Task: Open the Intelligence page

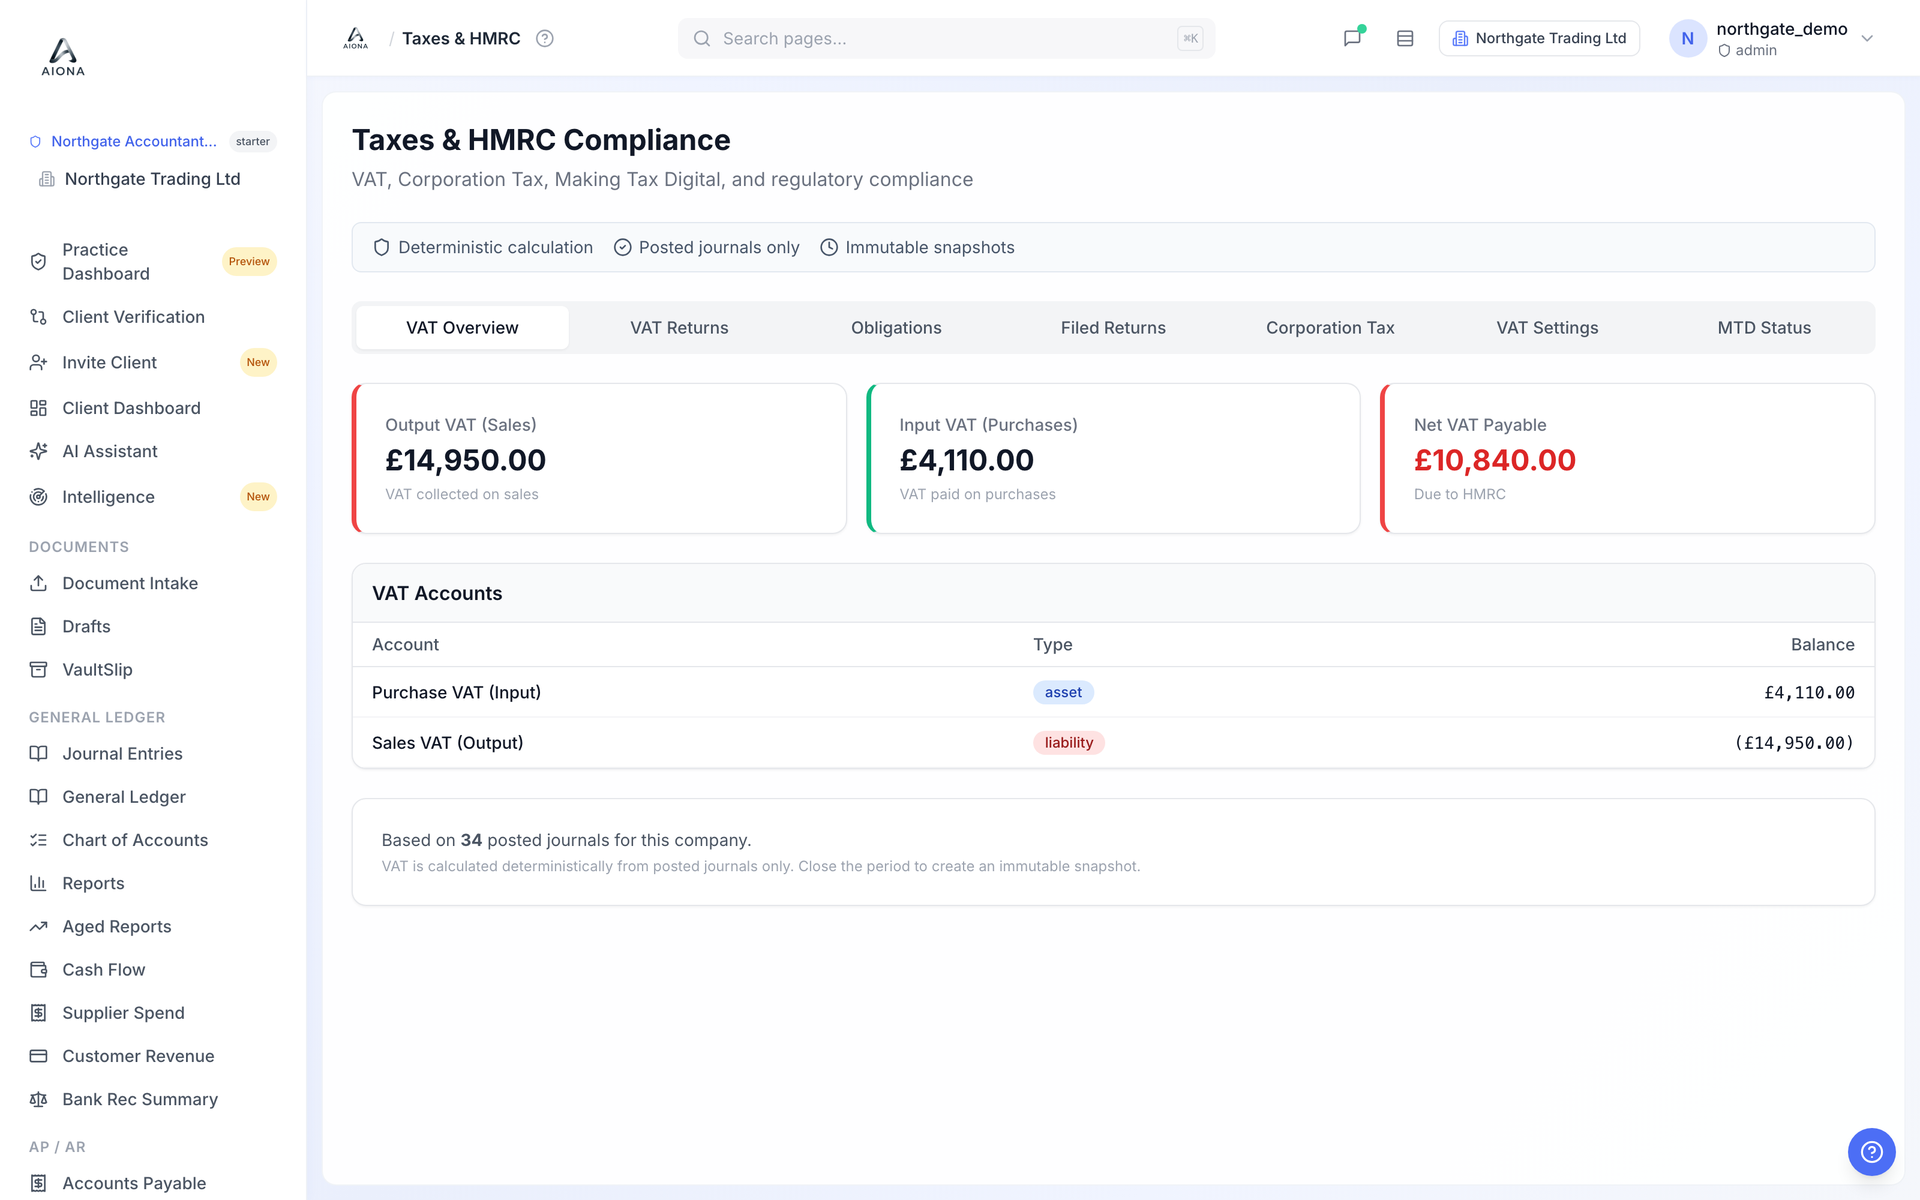Action: (153, 497)
